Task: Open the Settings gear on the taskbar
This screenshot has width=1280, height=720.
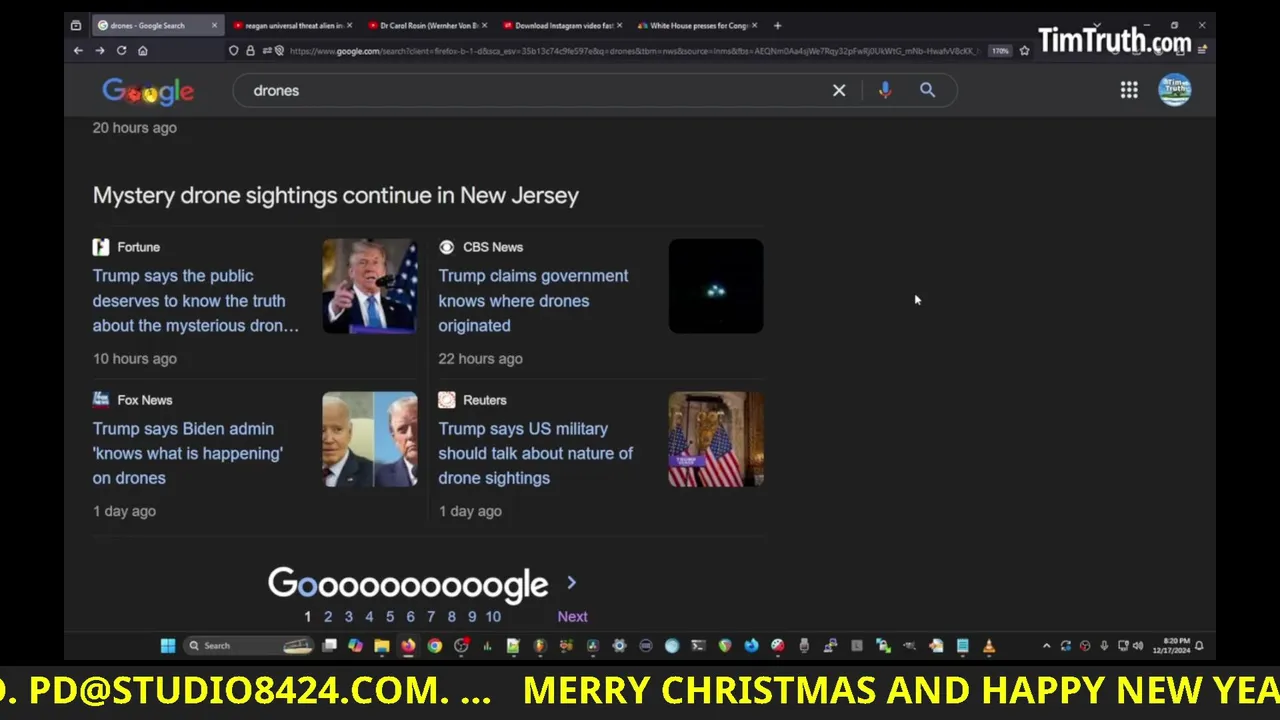Action: point(619,646)
